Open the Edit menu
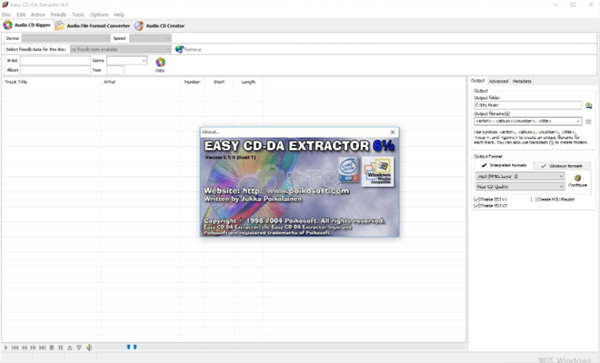This screenshot has width=600, height=363. 21,15
